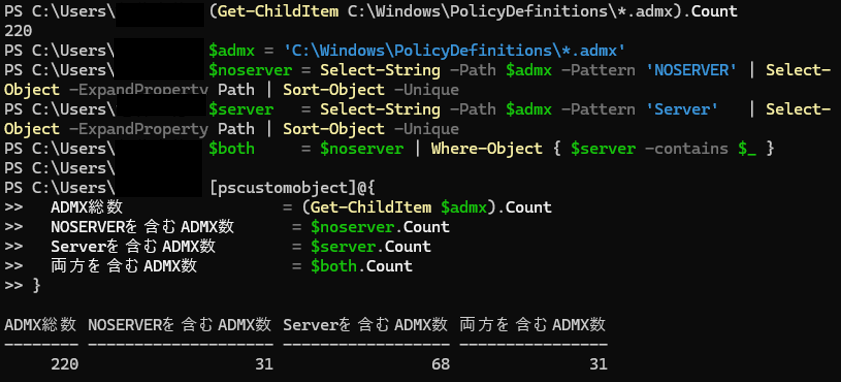Click the 両方を含むADMX数 column header

coord(533,325)
